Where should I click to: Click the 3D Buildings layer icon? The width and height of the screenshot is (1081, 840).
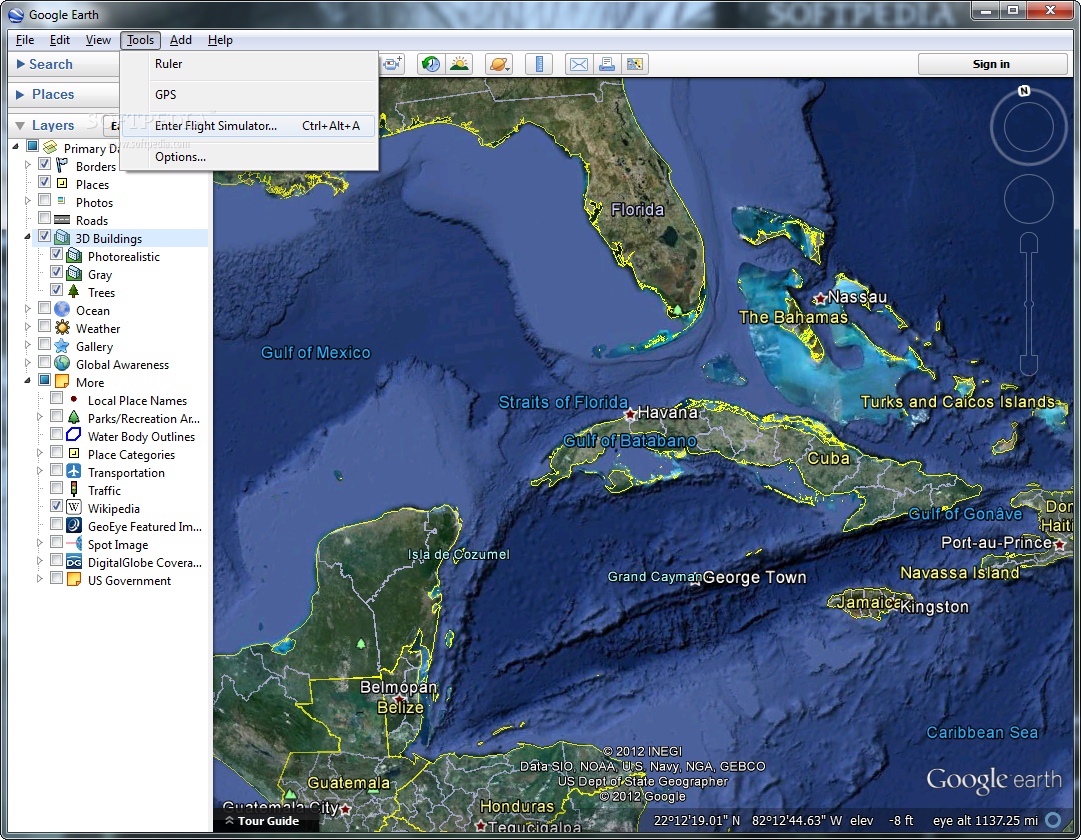62,238
